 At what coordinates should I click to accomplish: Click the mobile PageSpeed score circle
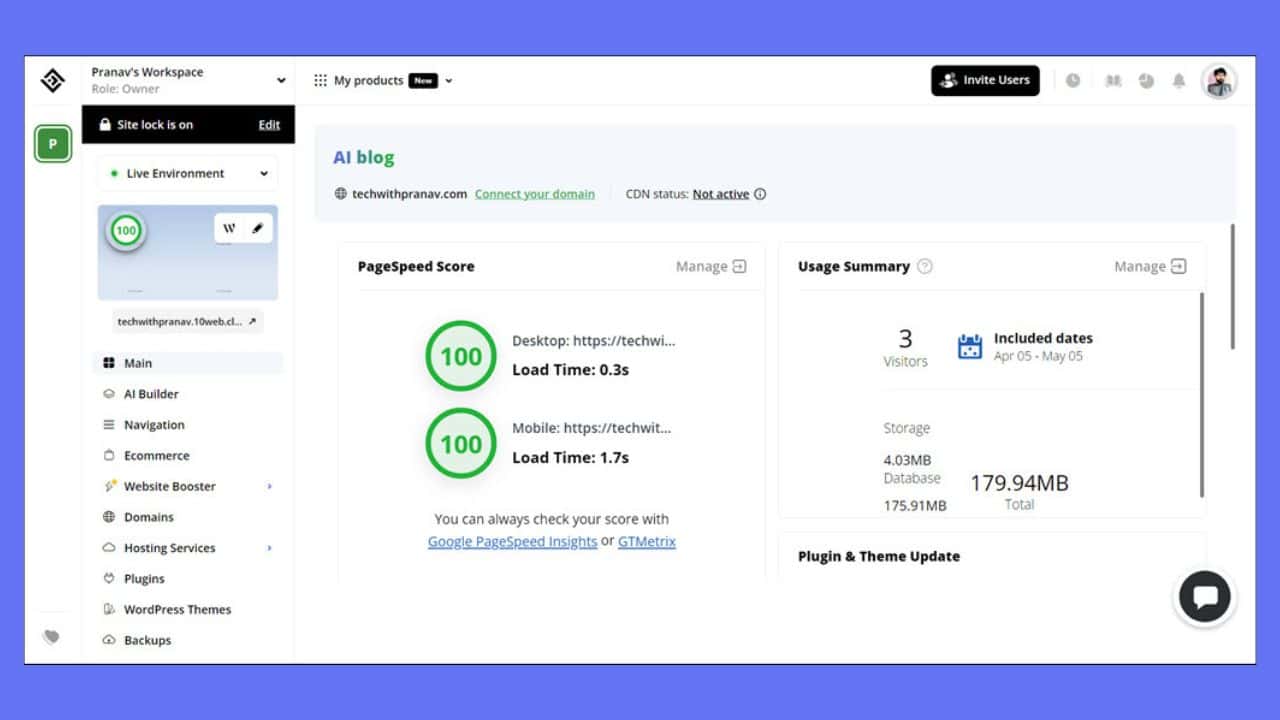tap(461, 444)
